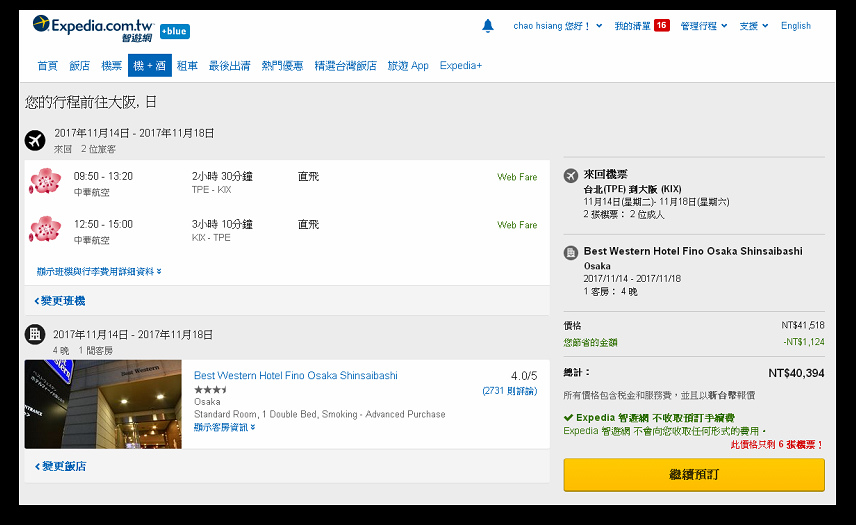Screen dimensions: 856x525
Task: Select the 機+酒 package tab
Action: point(150,65)
